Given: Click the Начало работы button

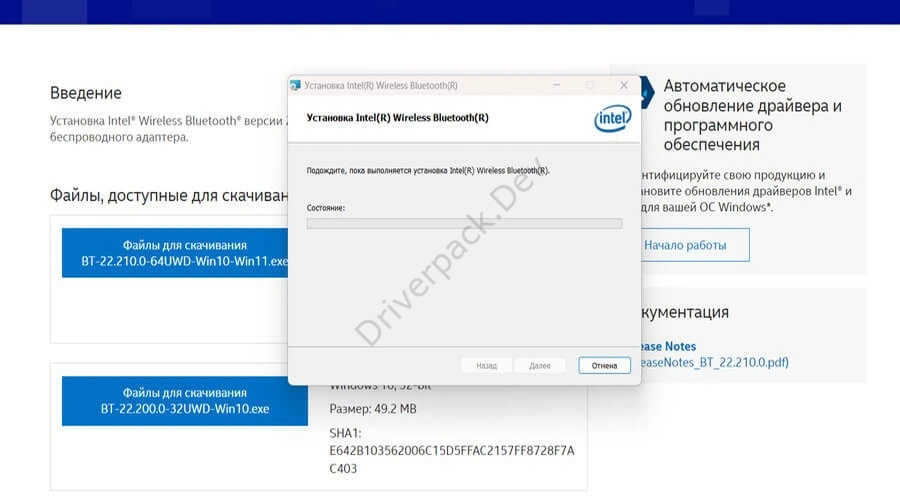Looking at the screenshot, I should point(695,245).
